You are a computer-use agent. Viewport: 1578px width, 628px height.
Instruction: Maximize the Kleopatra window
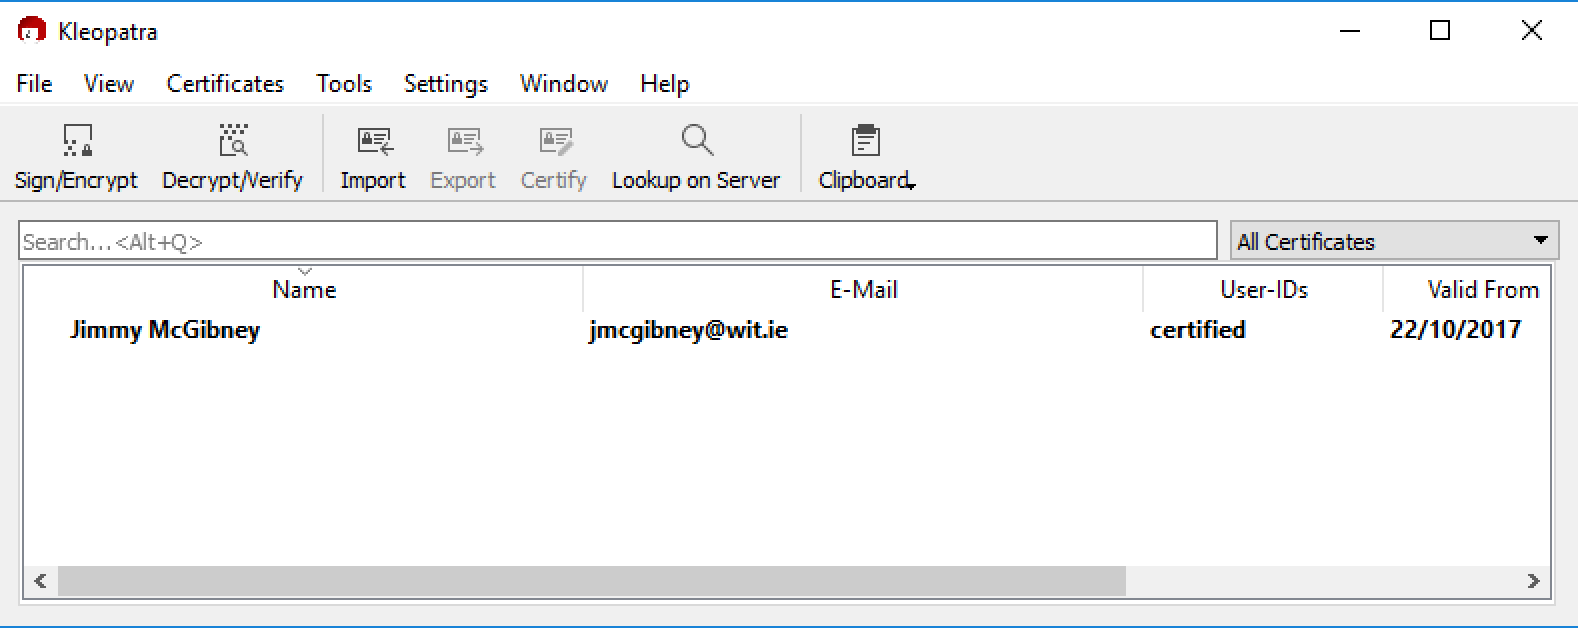coord(1440,31)
